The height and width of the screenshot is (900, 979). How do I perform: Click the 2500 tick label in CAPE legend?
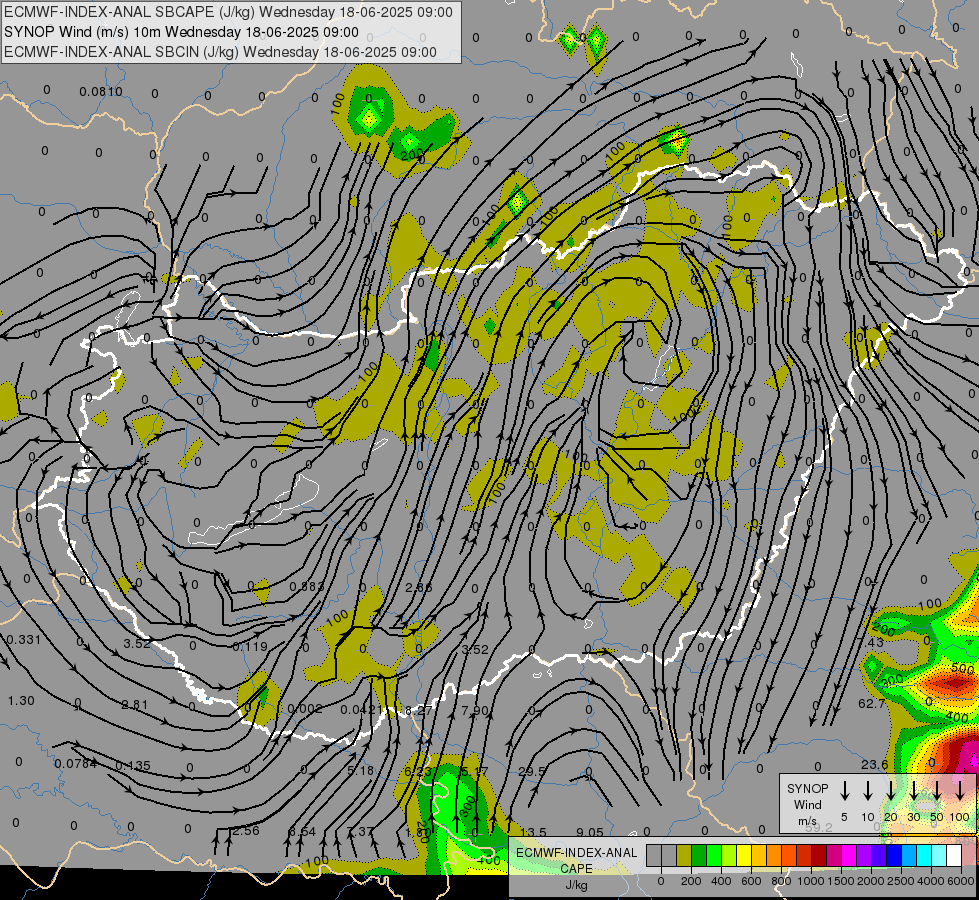901,881
